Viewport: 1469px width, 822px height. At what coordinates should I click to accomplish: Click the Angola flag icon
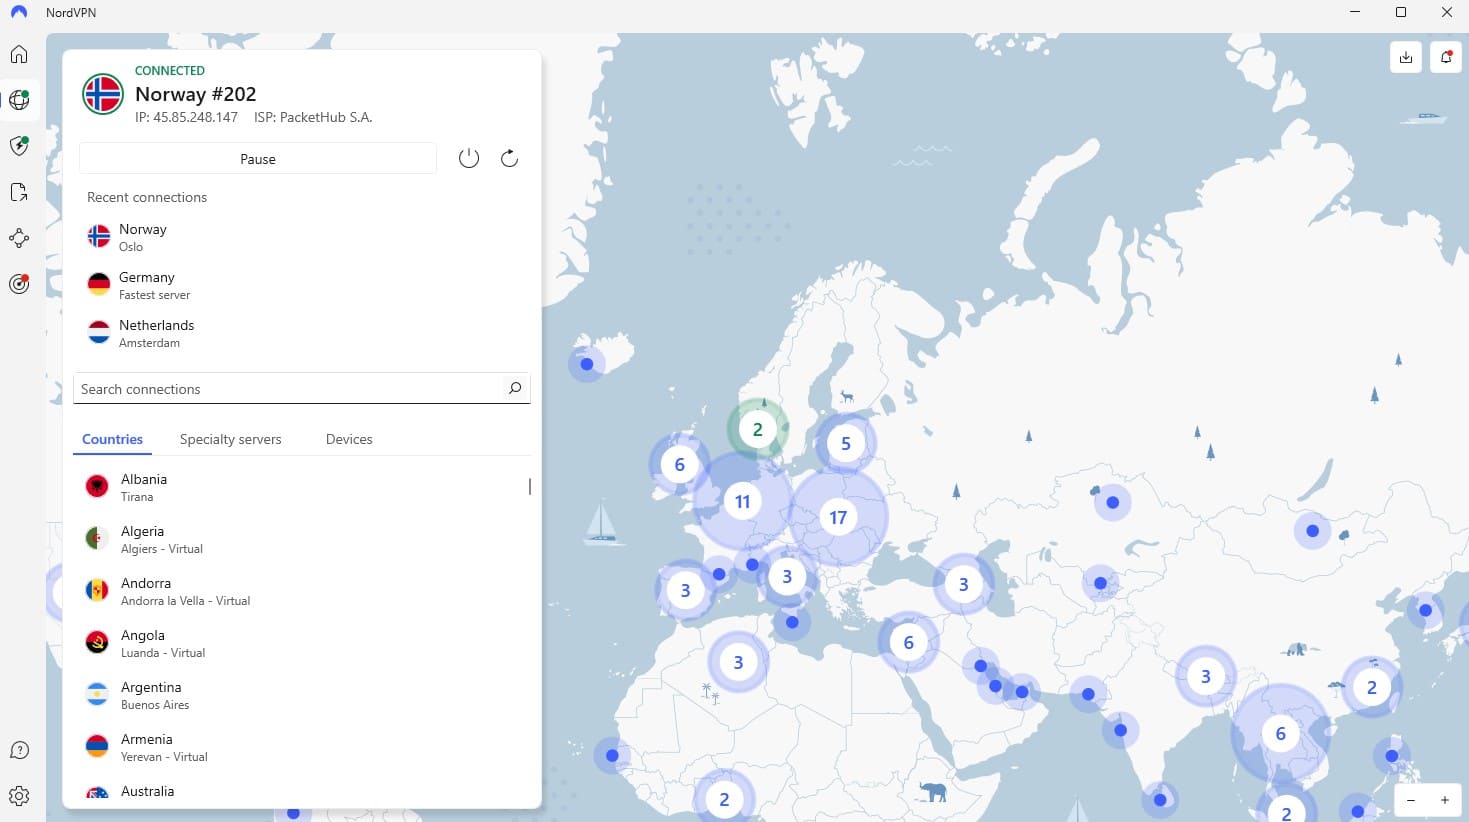click(97, 642)
